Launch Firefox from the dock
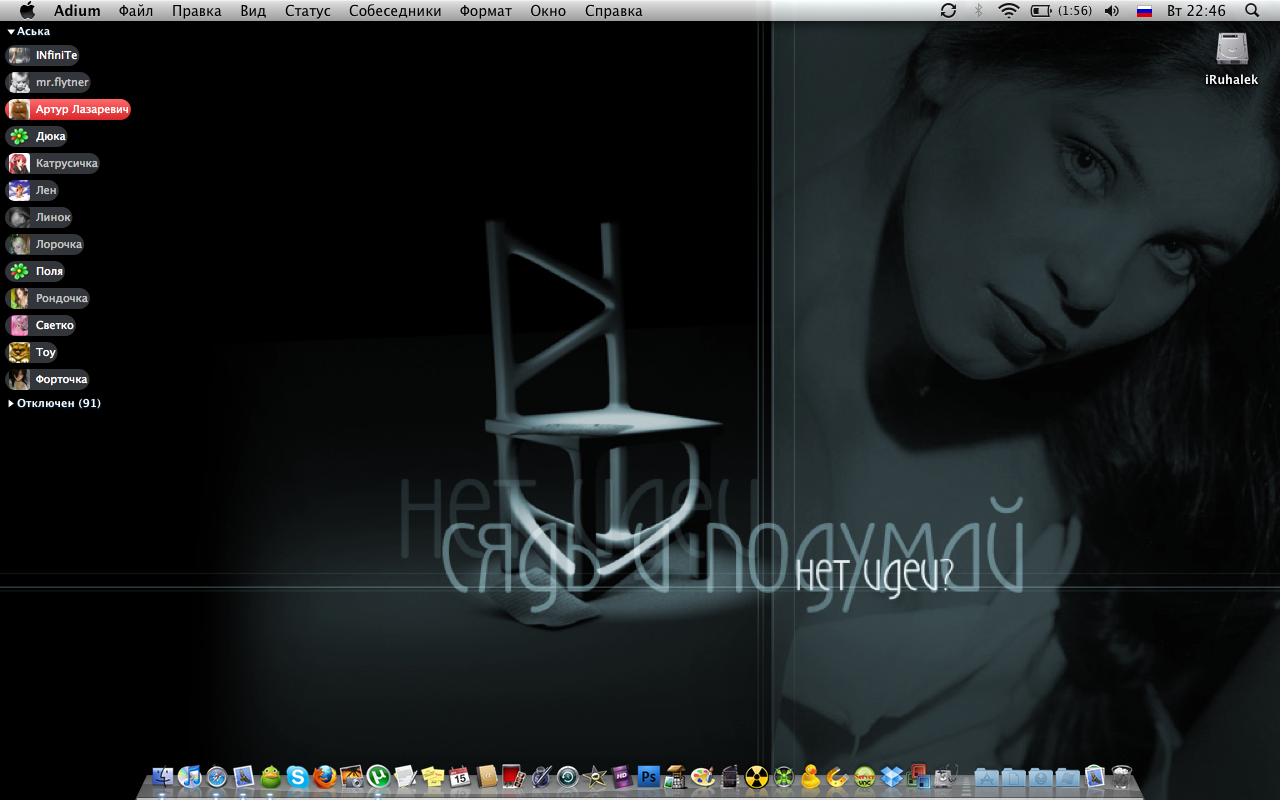 click(324, 776)
